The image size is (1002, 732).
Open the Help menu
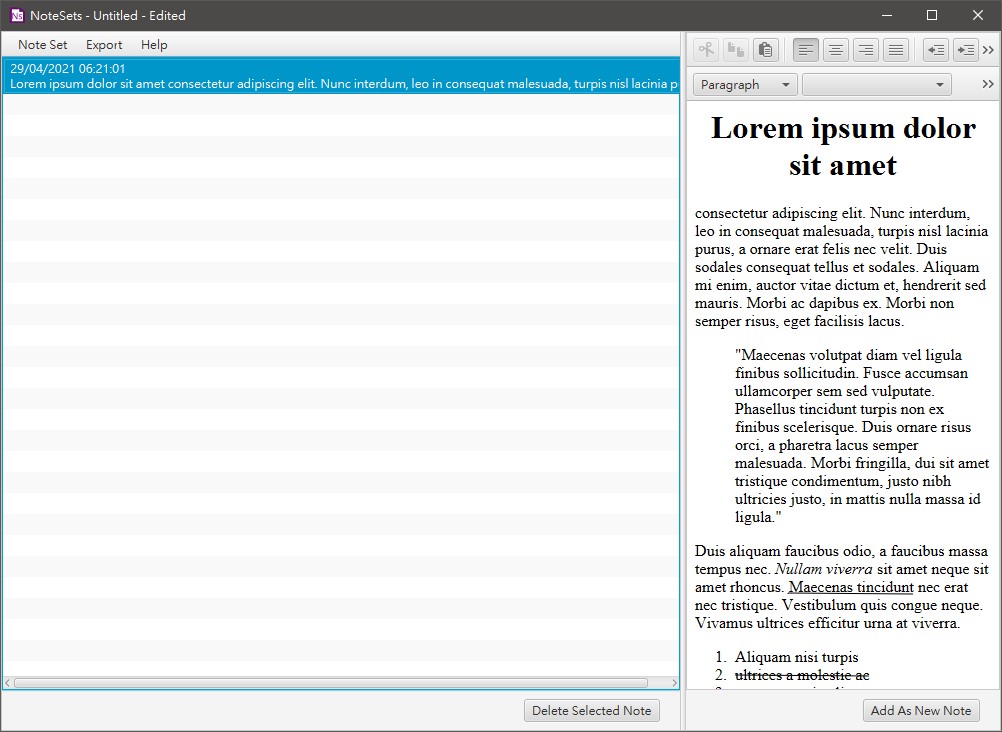154,45
